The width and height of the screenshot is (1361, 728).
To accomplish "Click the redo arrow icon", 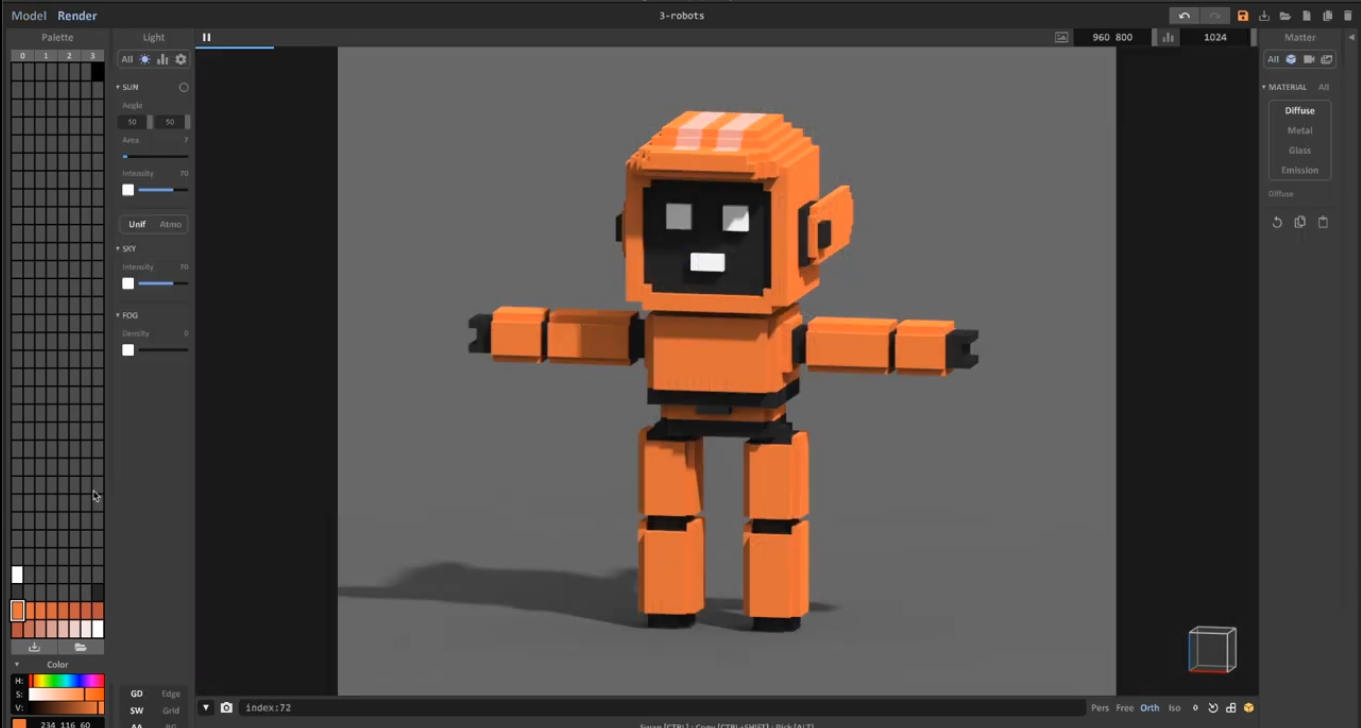I will [x=1214, y=16].
